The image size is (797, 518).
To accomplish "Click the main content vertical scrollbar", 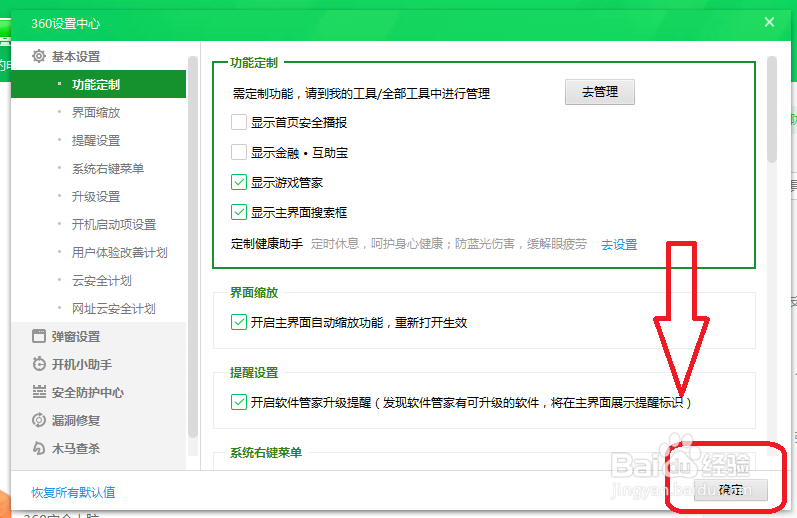I will (x=772, y=109).
